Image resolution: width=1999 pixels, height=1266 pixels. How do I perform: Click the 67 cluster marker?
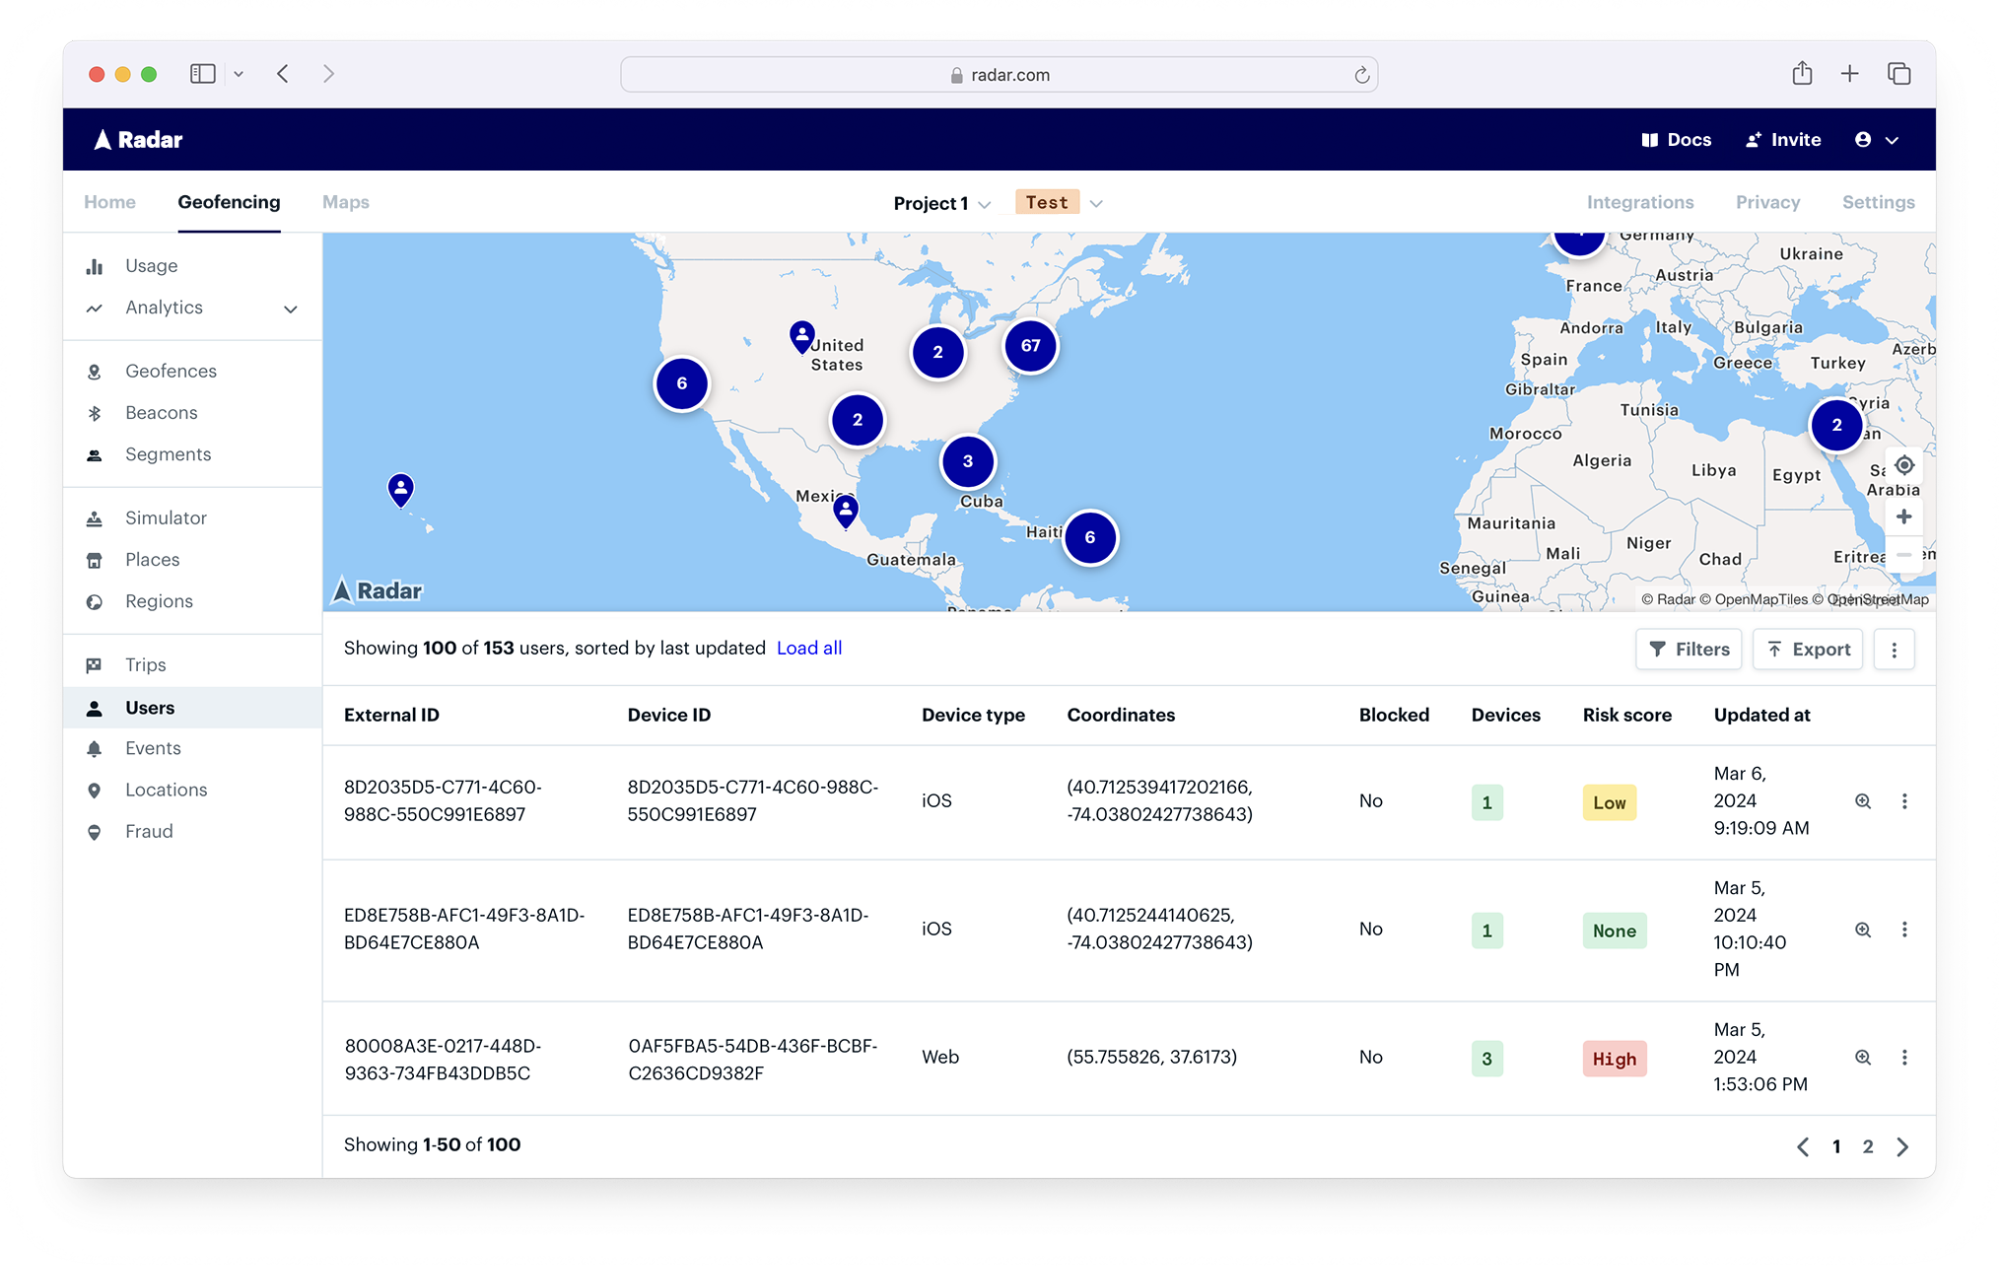click(x=1030, y=346)
